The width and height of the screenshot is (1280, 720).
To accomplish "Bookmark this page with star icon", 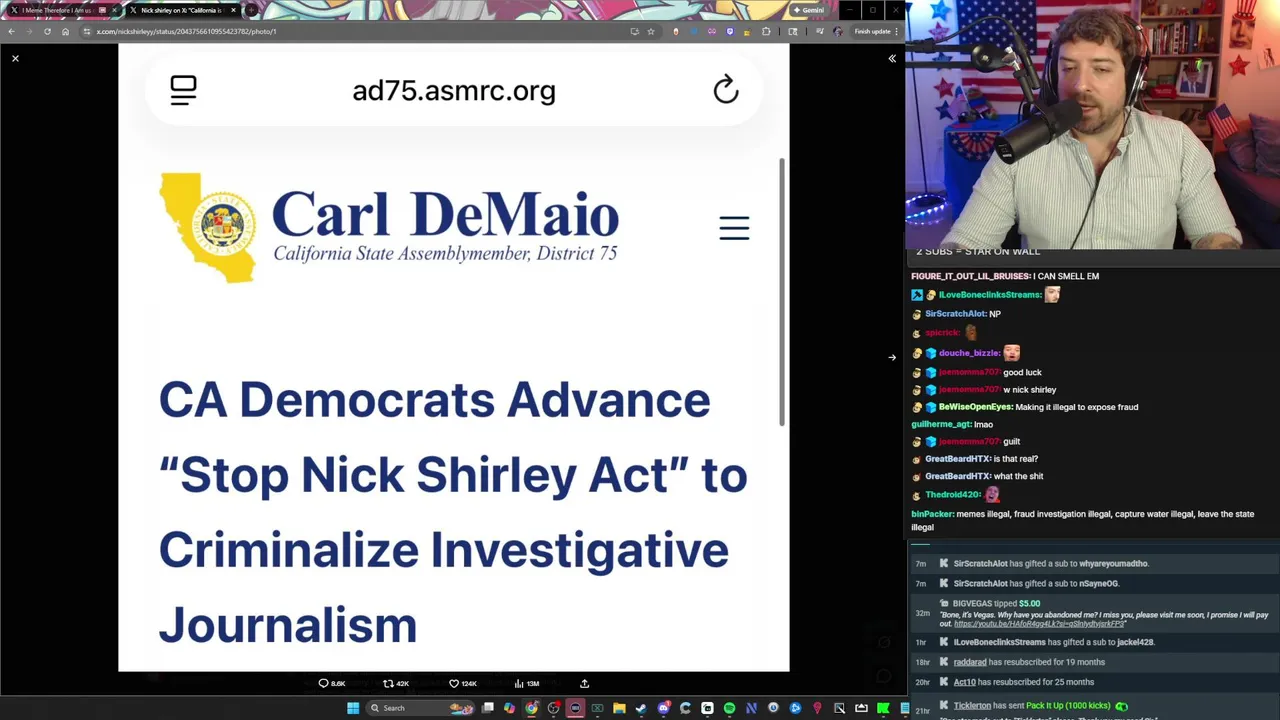I will [x=650, y=31].
